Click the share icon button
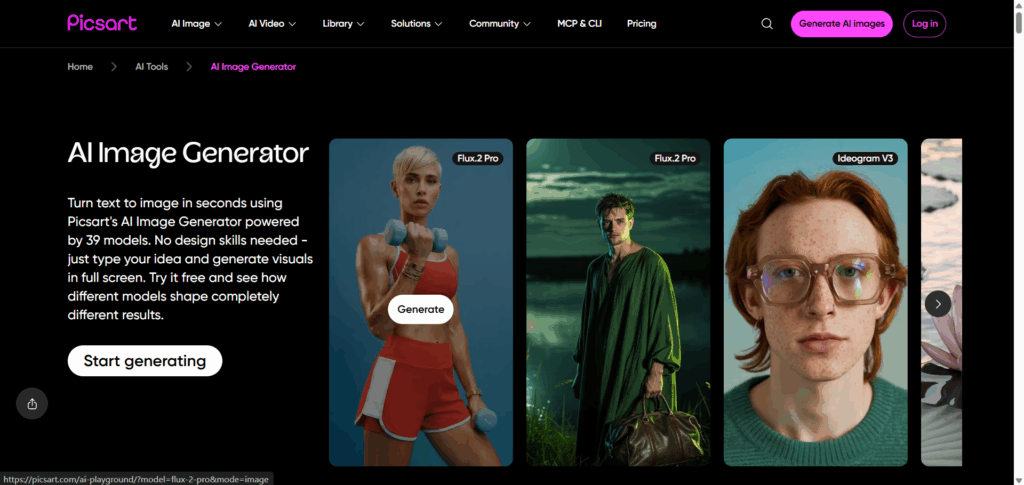 (32, 403)
